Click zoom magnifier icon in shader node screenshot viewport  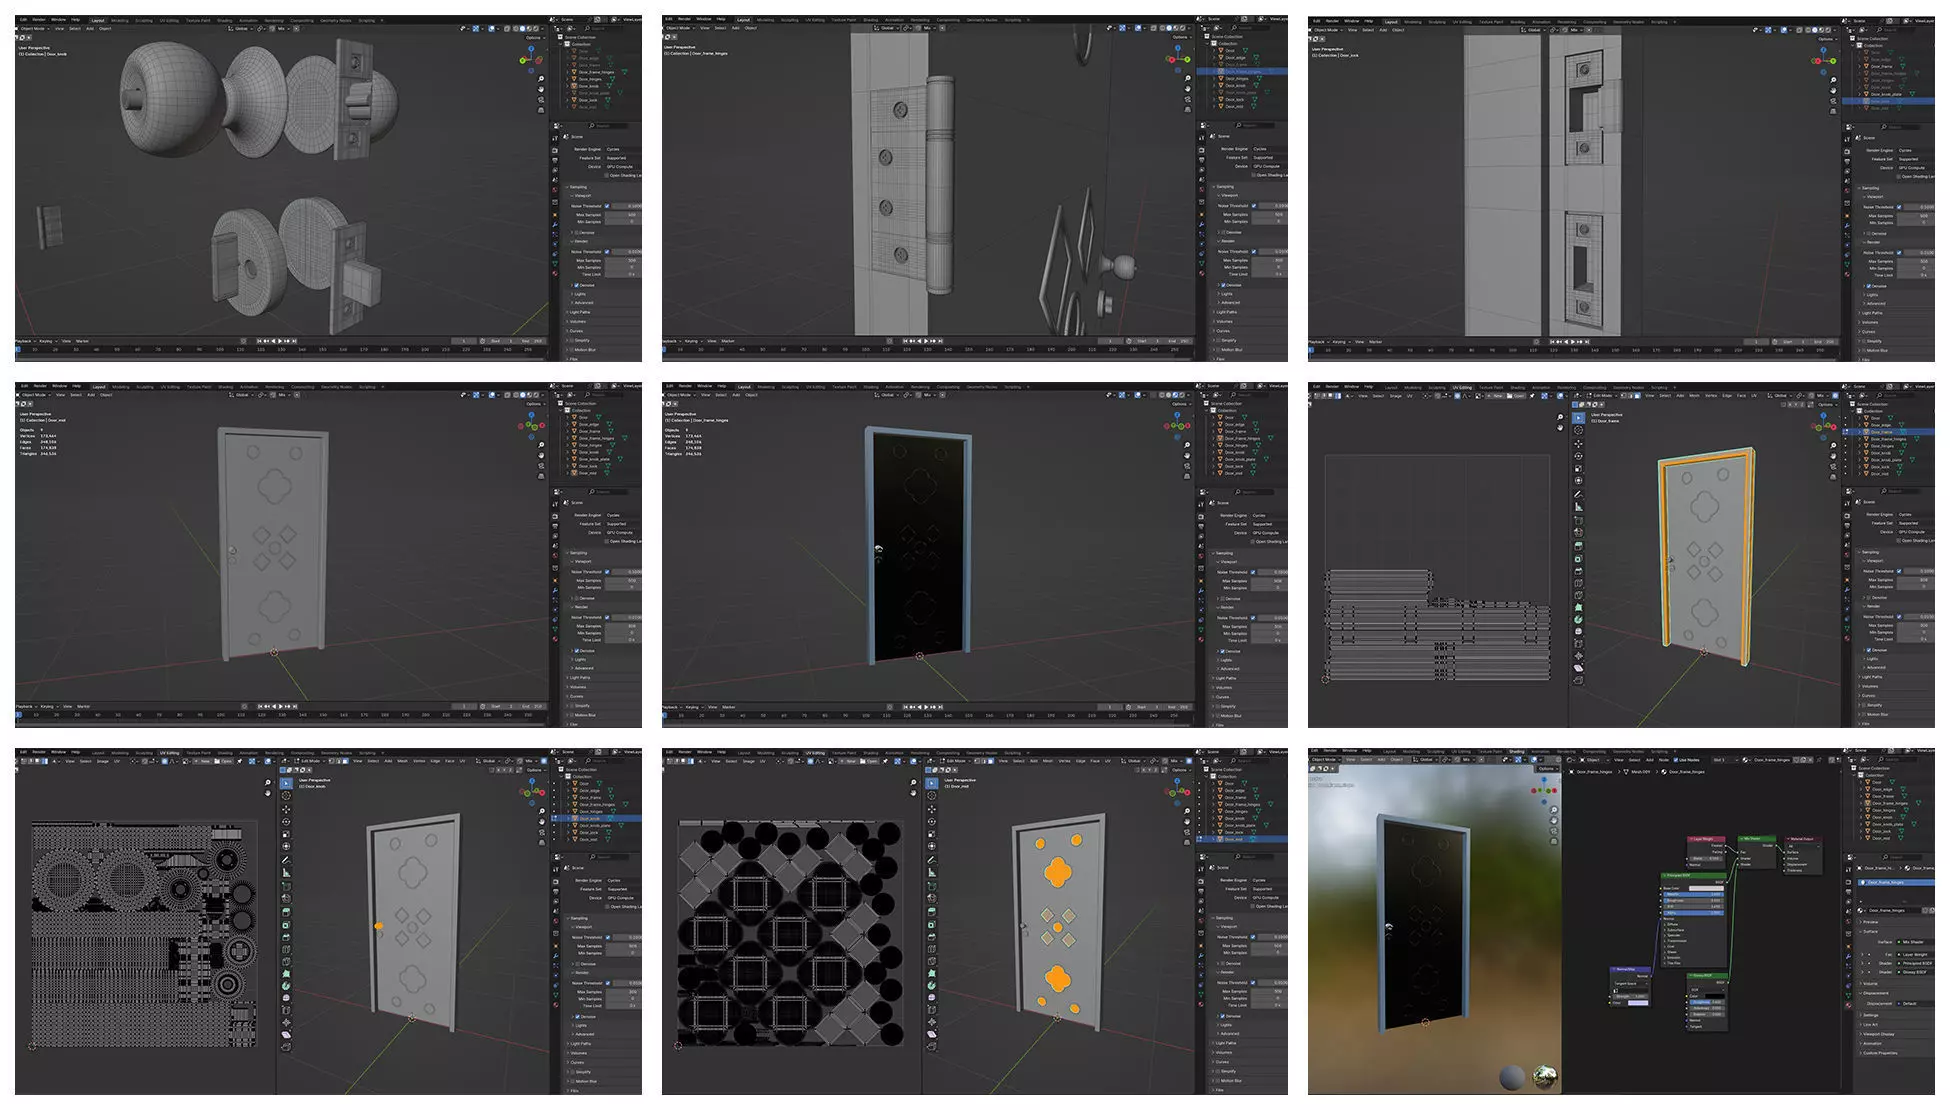[1554, 810]
